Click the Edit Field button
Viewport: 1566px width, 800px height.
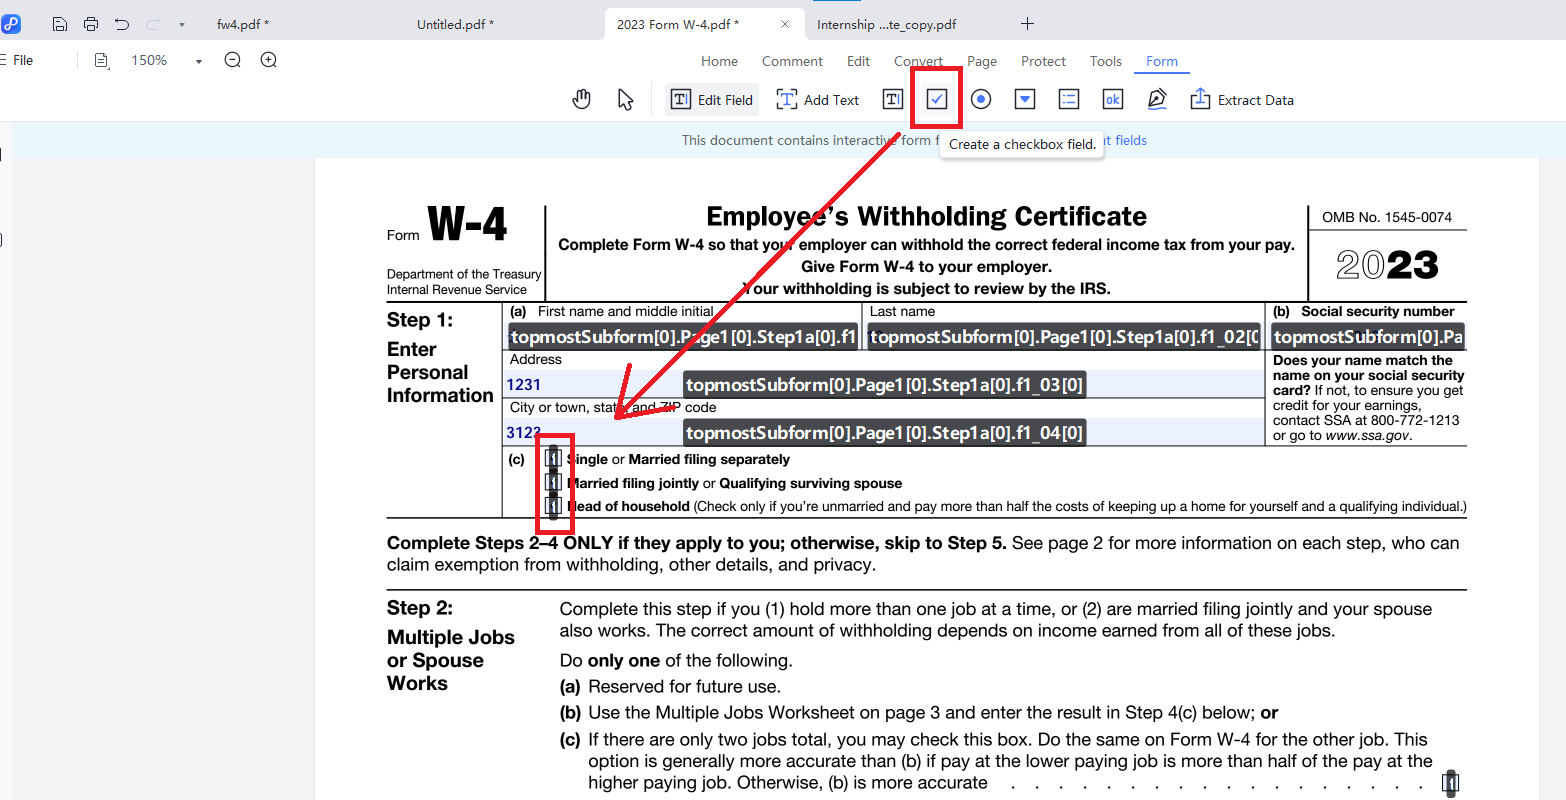(x=712, y=99)
